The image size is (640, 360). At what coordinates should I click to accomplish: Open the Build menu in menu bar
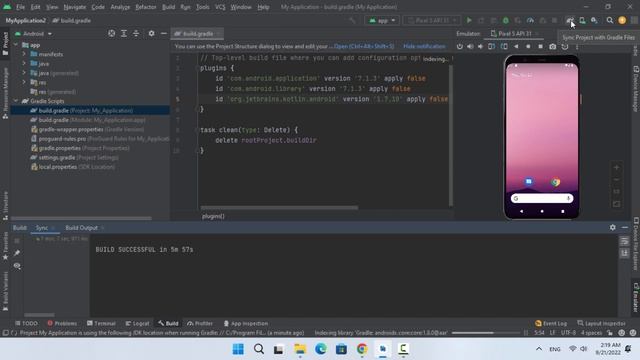click(169, 7)
